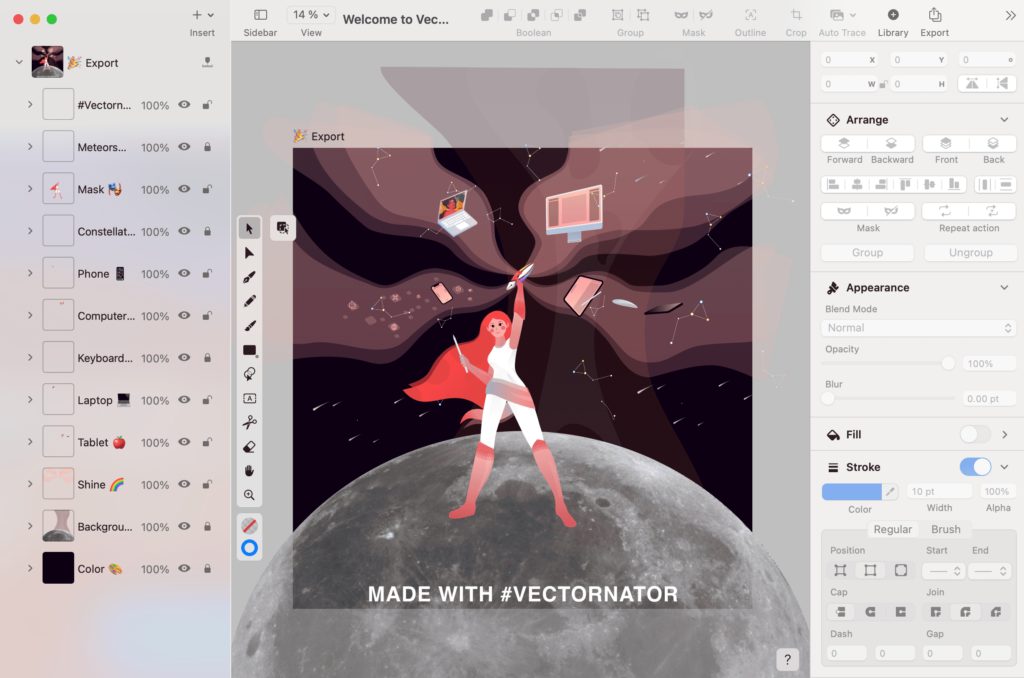
Task: Send selection to Back
Action: (x=993, y=143)
